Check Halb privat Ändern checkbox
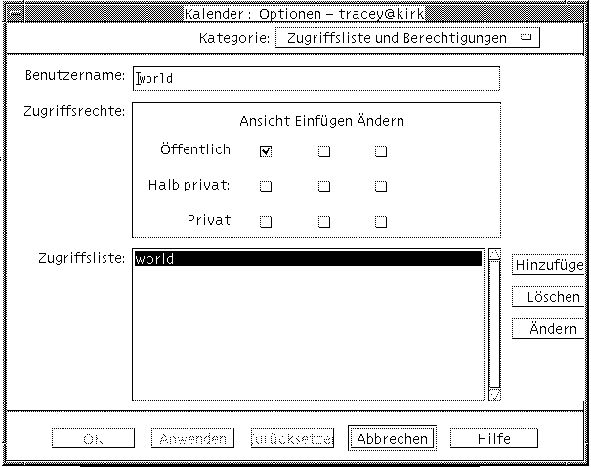 tap(381, 186)
